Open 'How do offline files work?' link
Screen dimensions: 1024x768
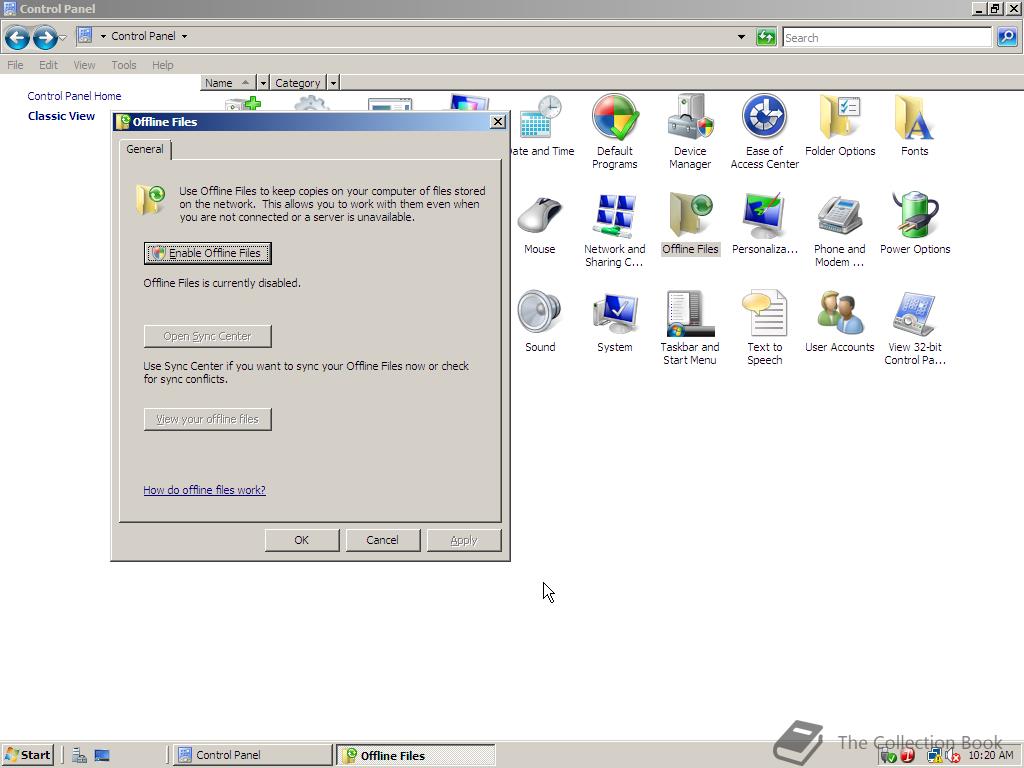pos(204,490)
